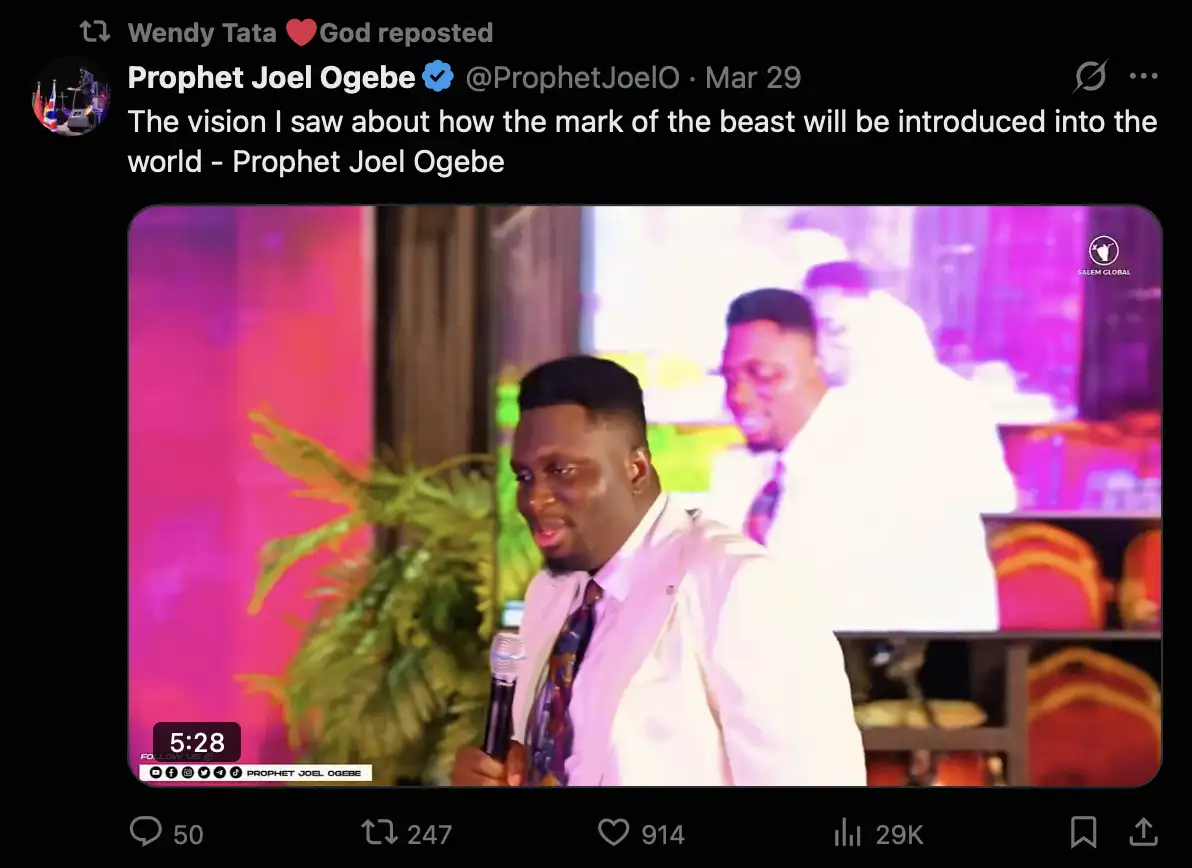Click the Prophet Joel Ogebe display name

tap(271, 77)
